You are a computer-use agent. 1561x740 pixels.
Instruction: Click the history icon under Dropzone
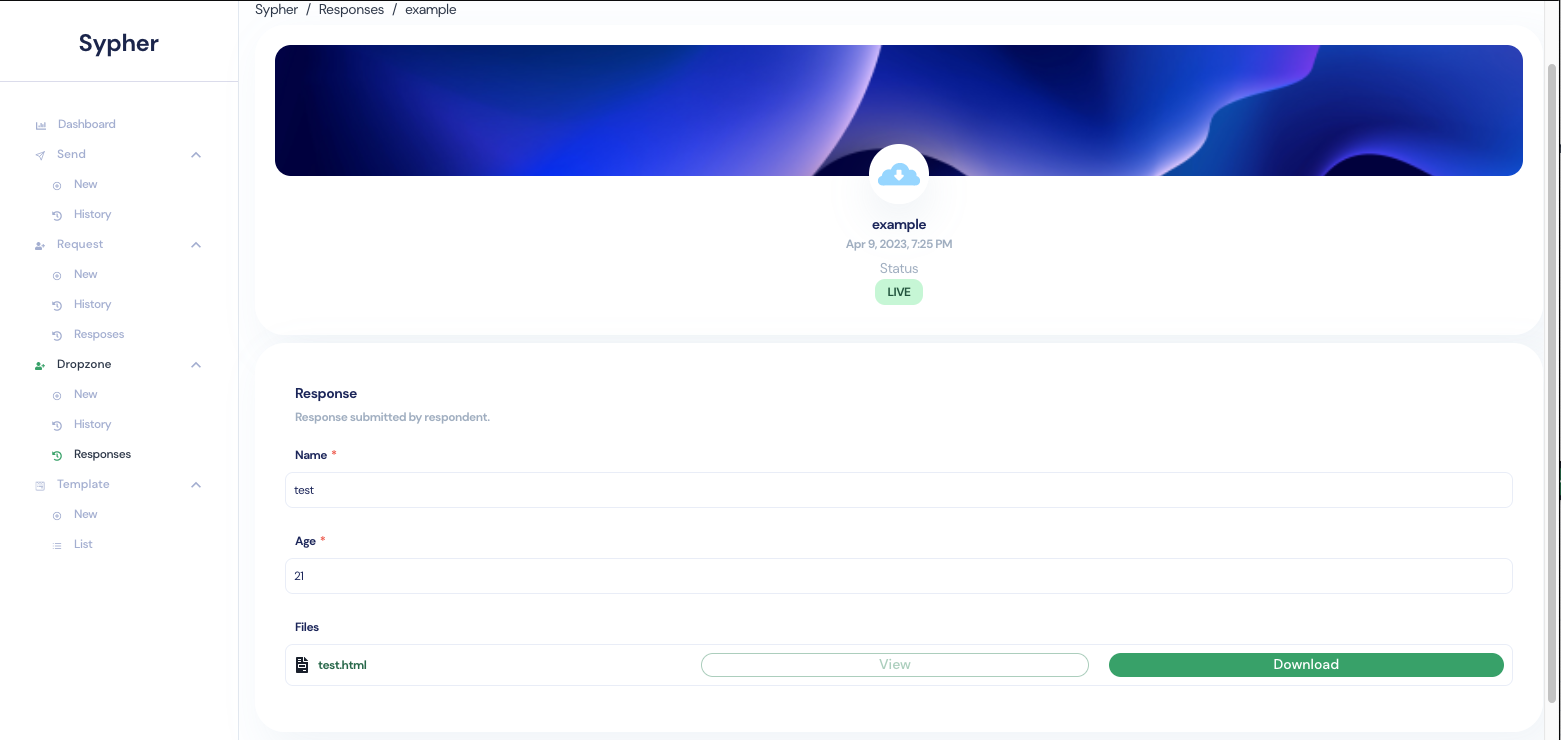pos(57,425)
